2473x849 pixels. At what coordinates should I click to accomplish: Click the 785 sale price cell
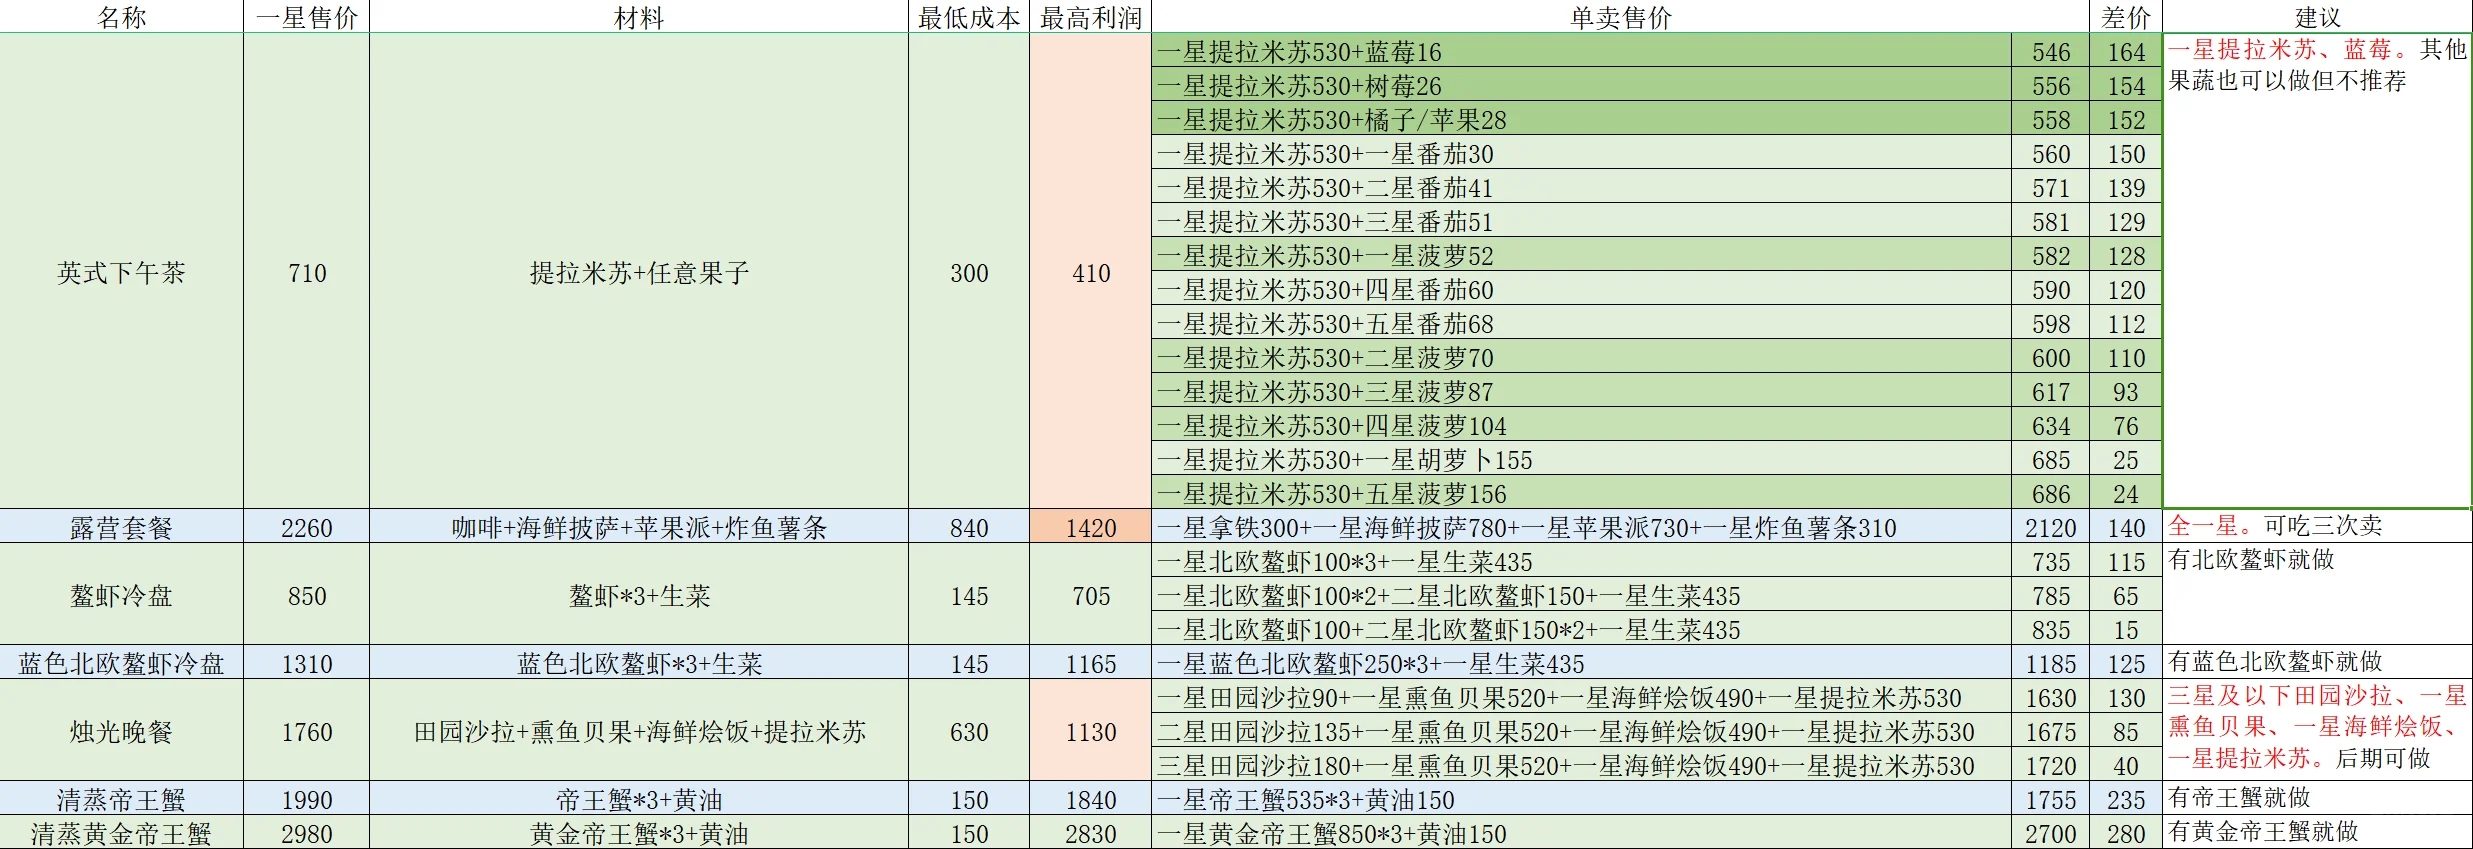(x=2050, y=595)
